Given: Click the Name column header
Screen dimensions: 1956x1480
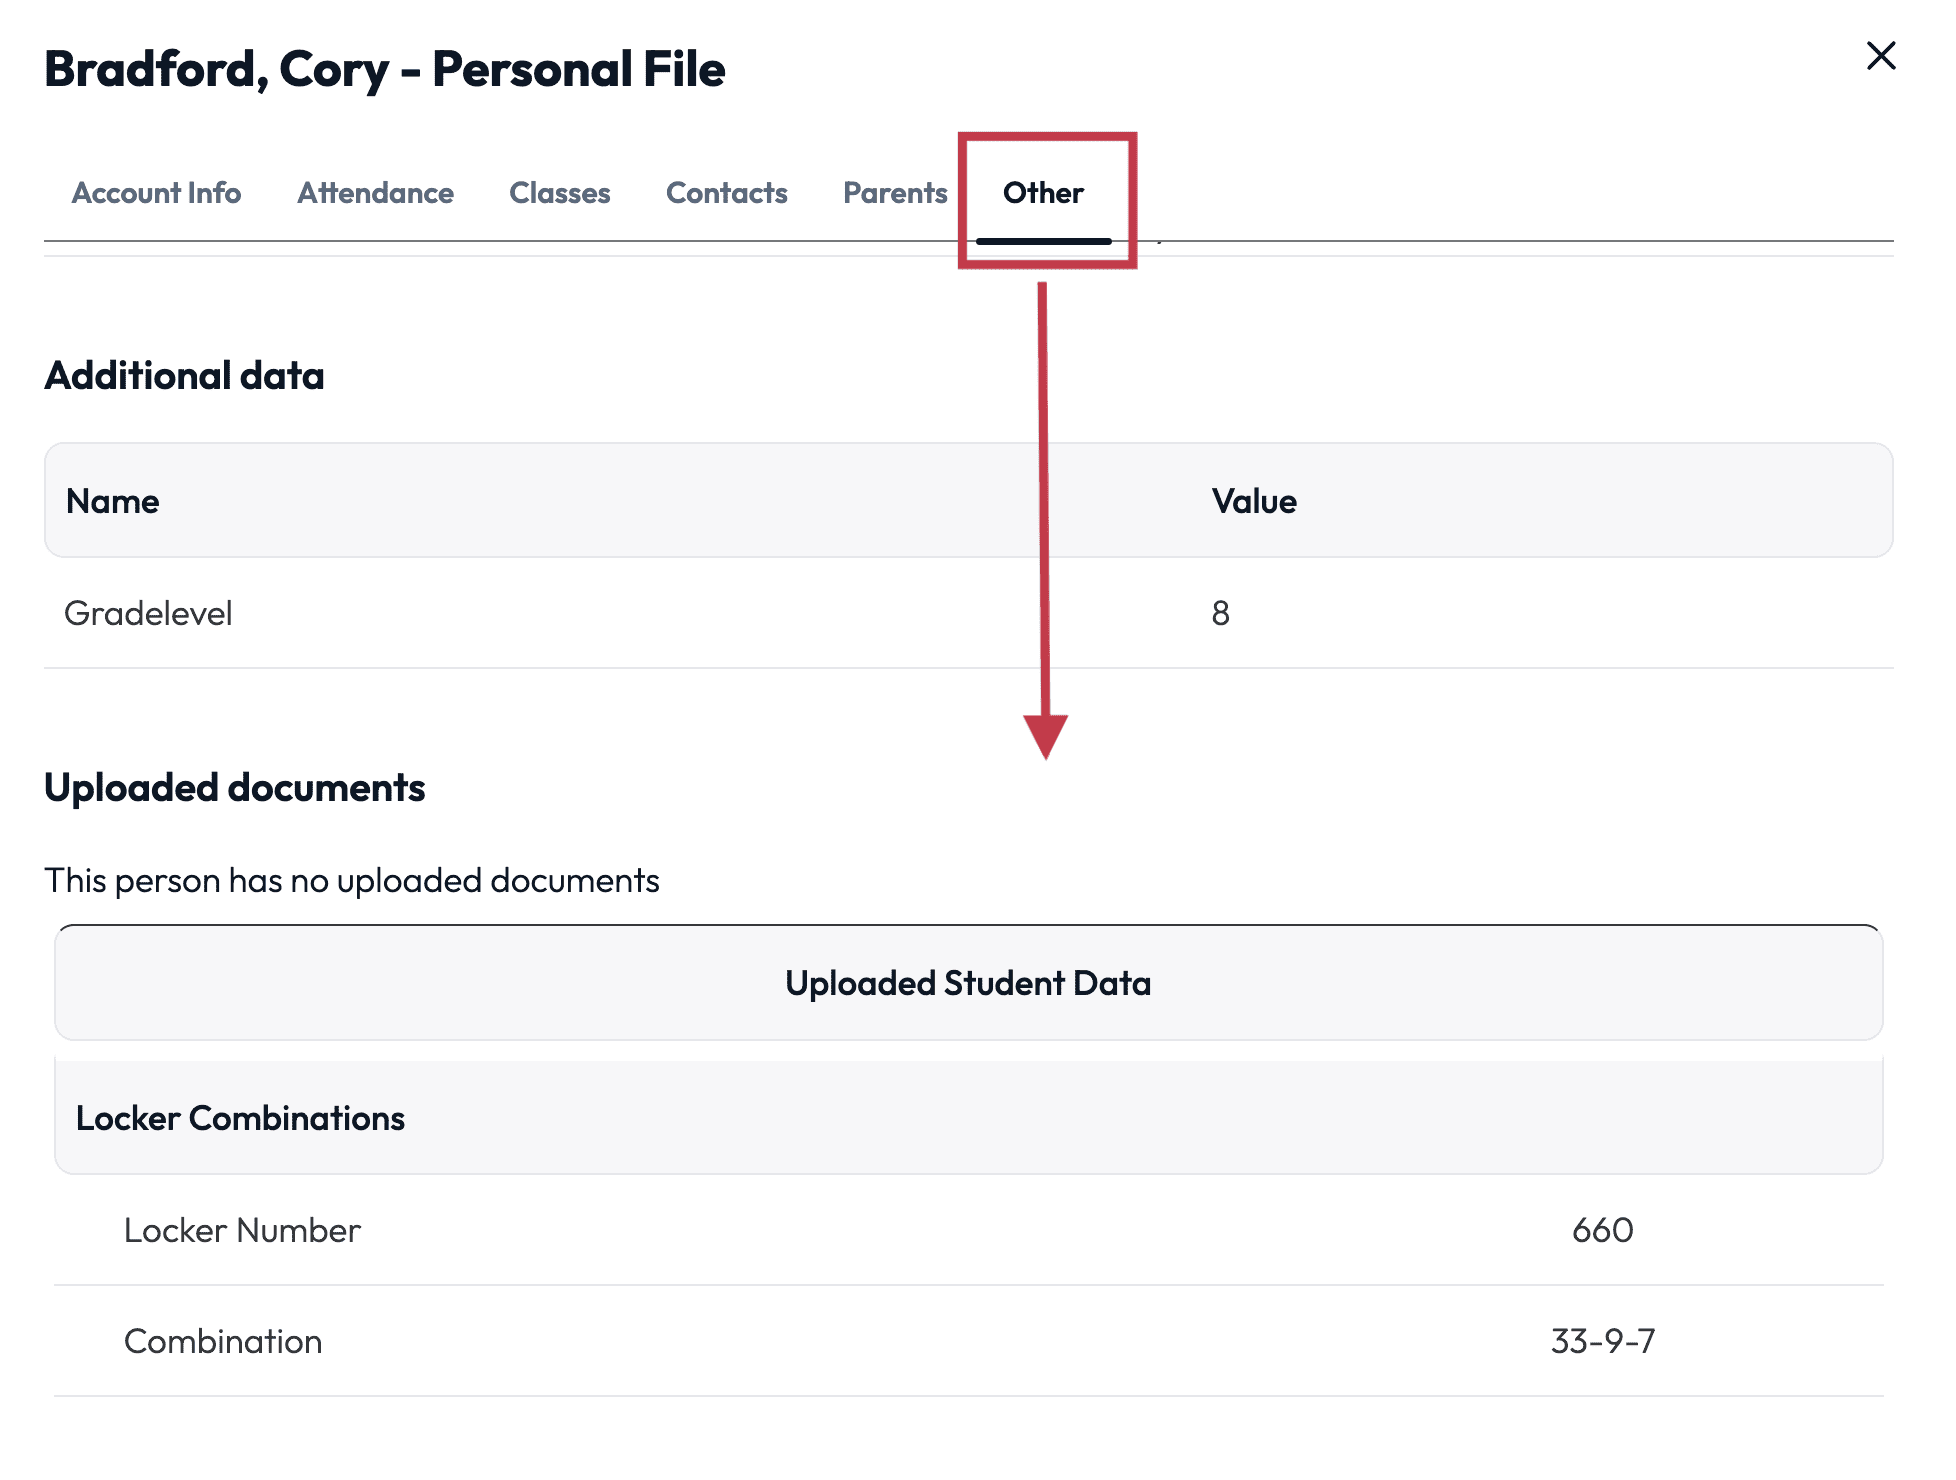Looking at the screenshot, I should 112,500.
